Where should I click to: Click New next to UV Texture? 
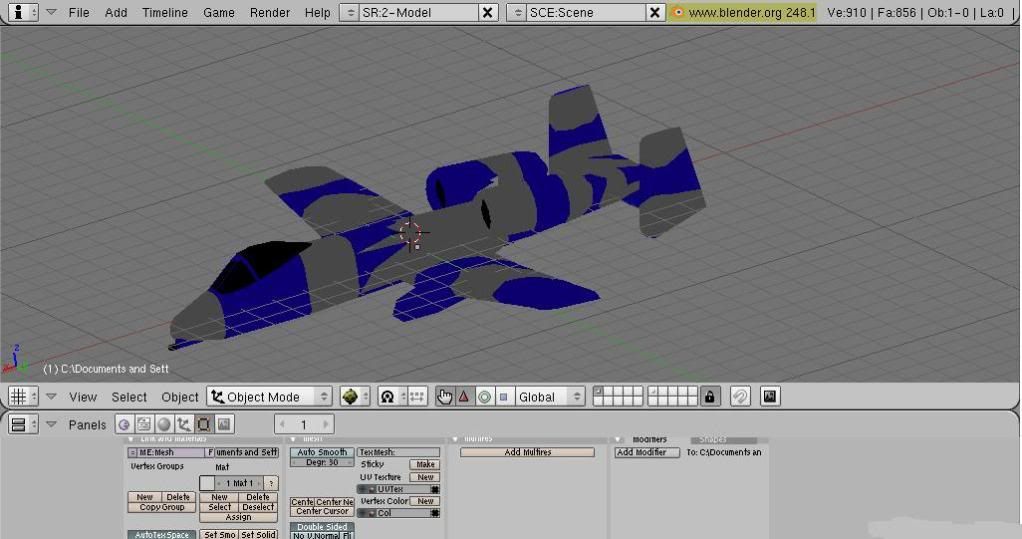coord(425,477)
